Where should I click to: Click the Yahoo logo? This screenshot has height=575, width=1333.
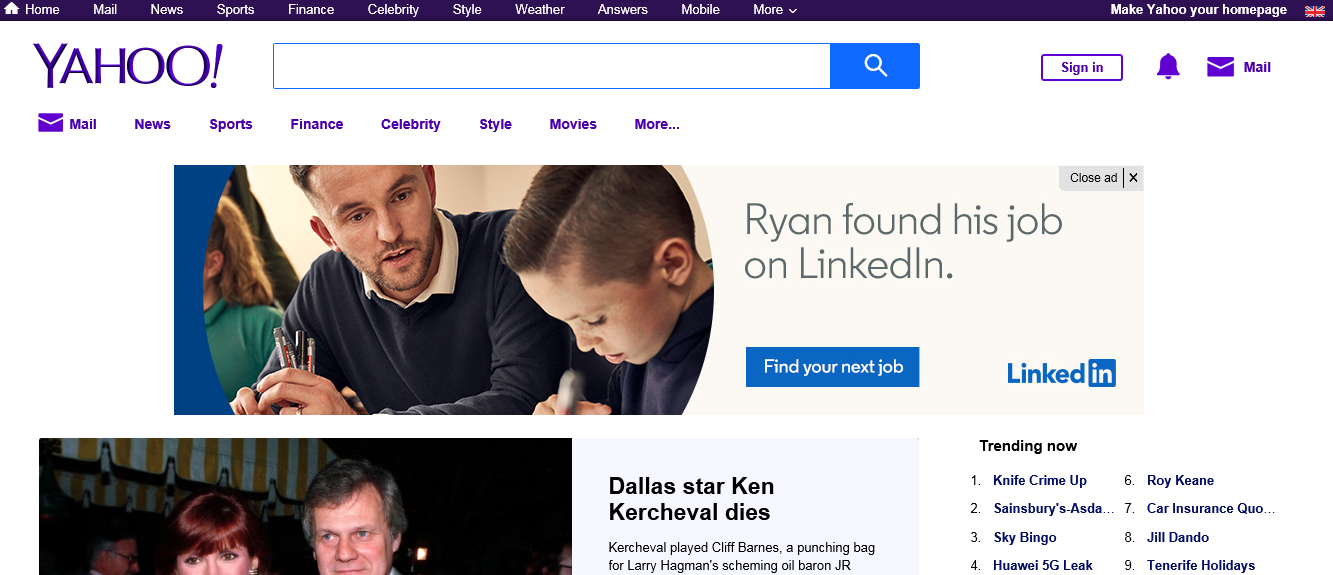coord(127,66)
